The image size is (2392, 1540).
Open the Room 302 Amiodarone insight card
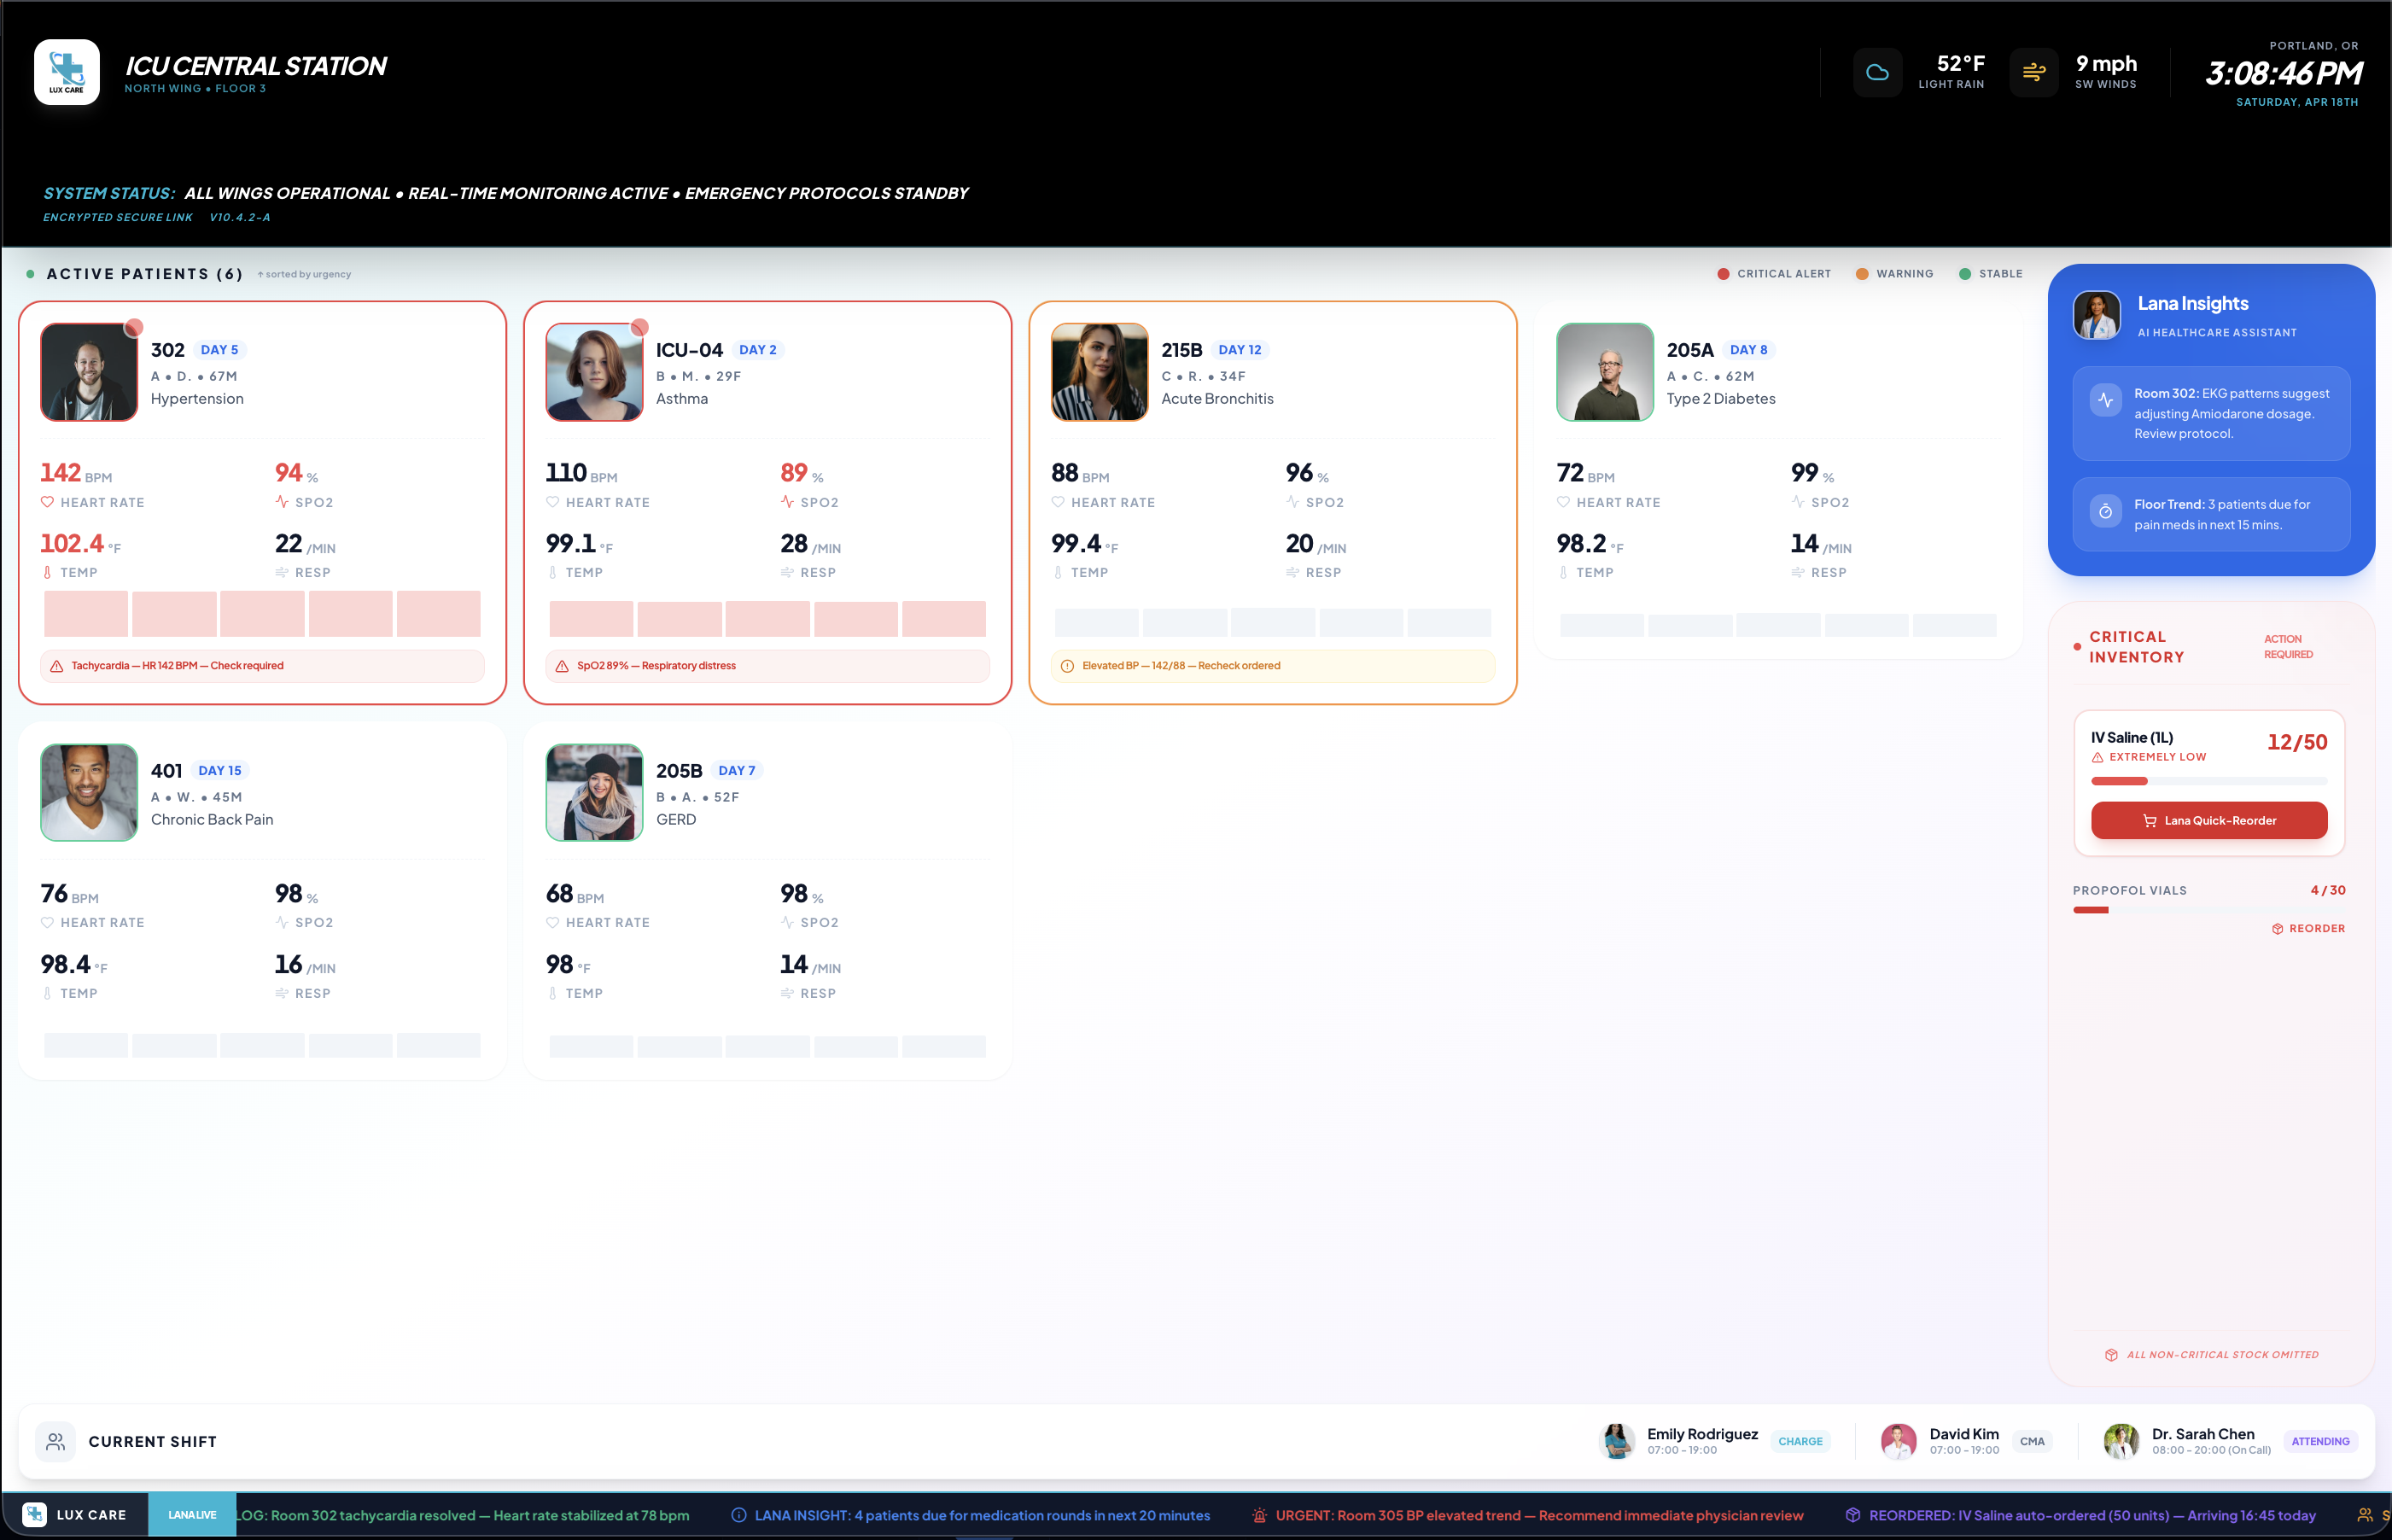[x=2211, y=414]
